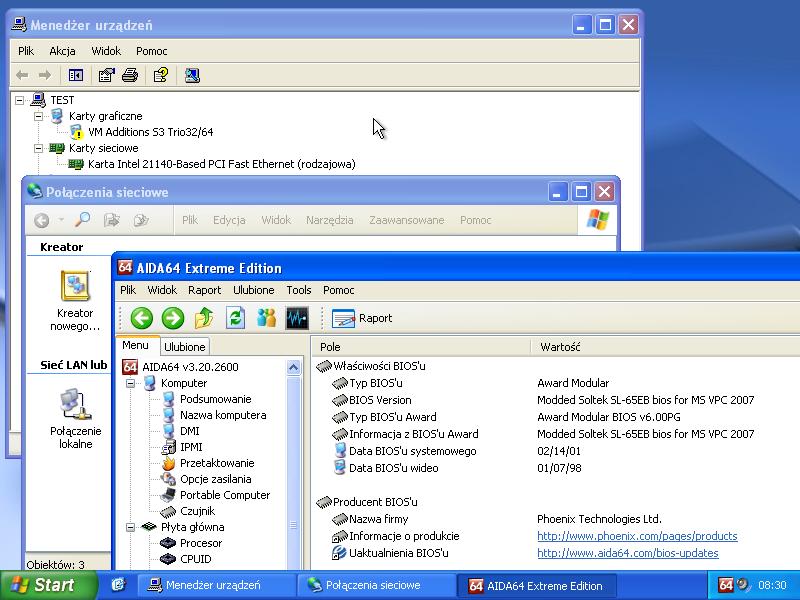This screenshot has width=800, height=600.
Task: Click AIDA64 users/manage toolbar icon
Action: point(266,318)
